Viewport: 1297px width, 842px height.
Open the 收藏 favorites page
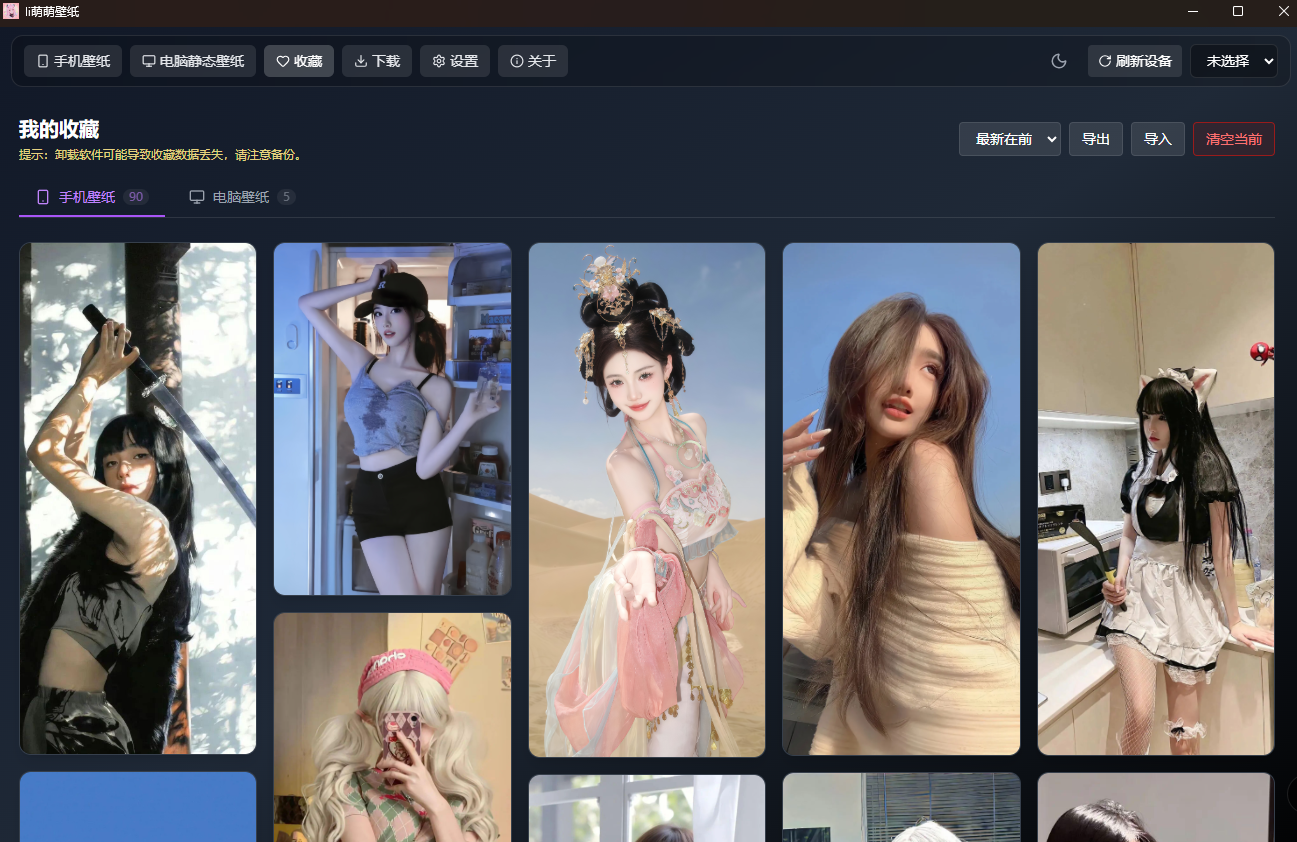click(299, 61)
